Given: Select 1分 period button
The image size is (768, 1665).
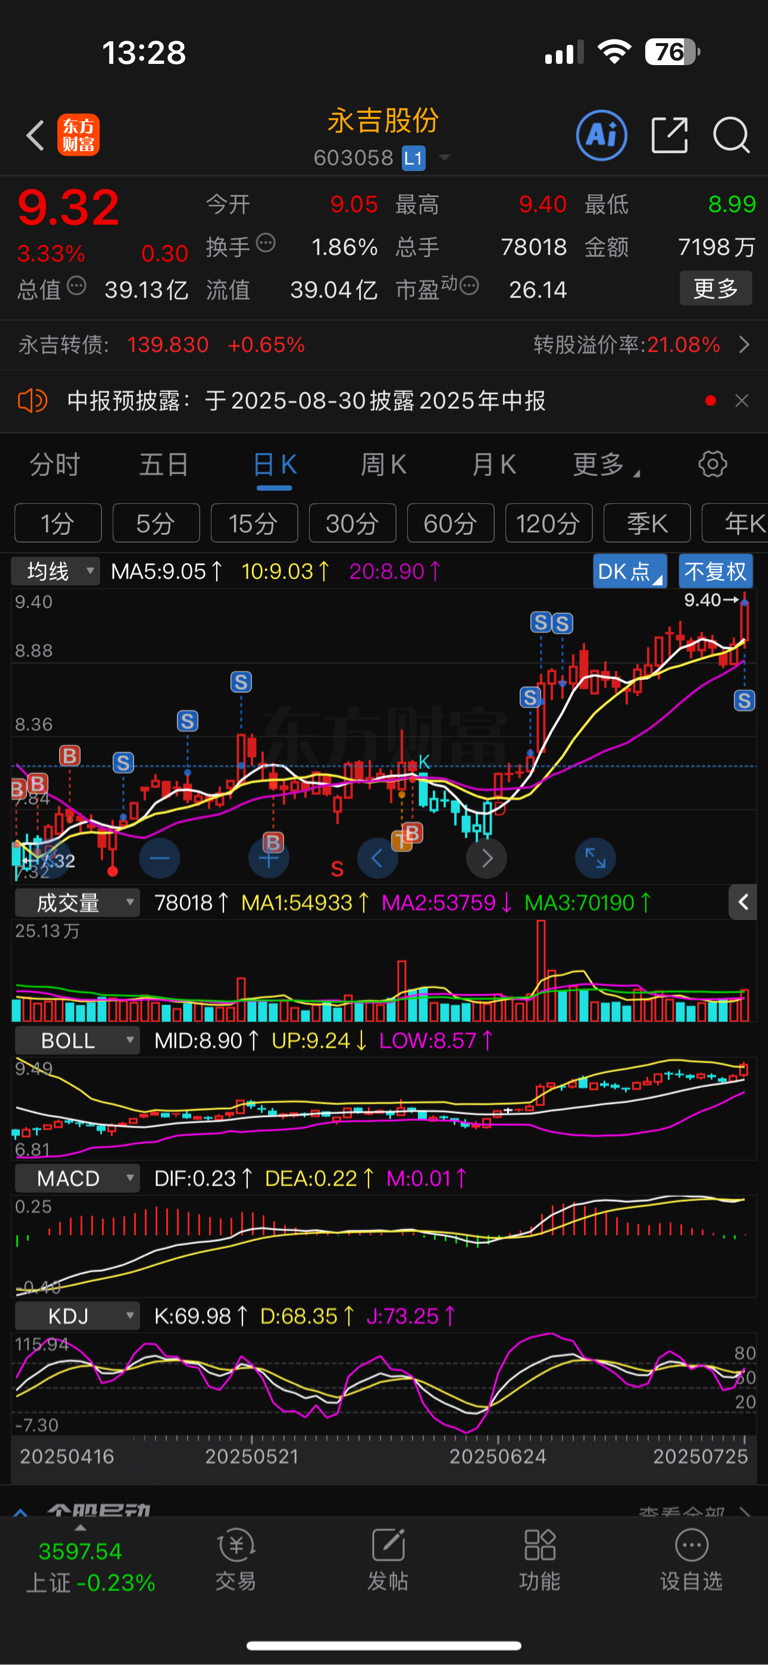Looking at the screenshot, I should [x=58, y=523].
